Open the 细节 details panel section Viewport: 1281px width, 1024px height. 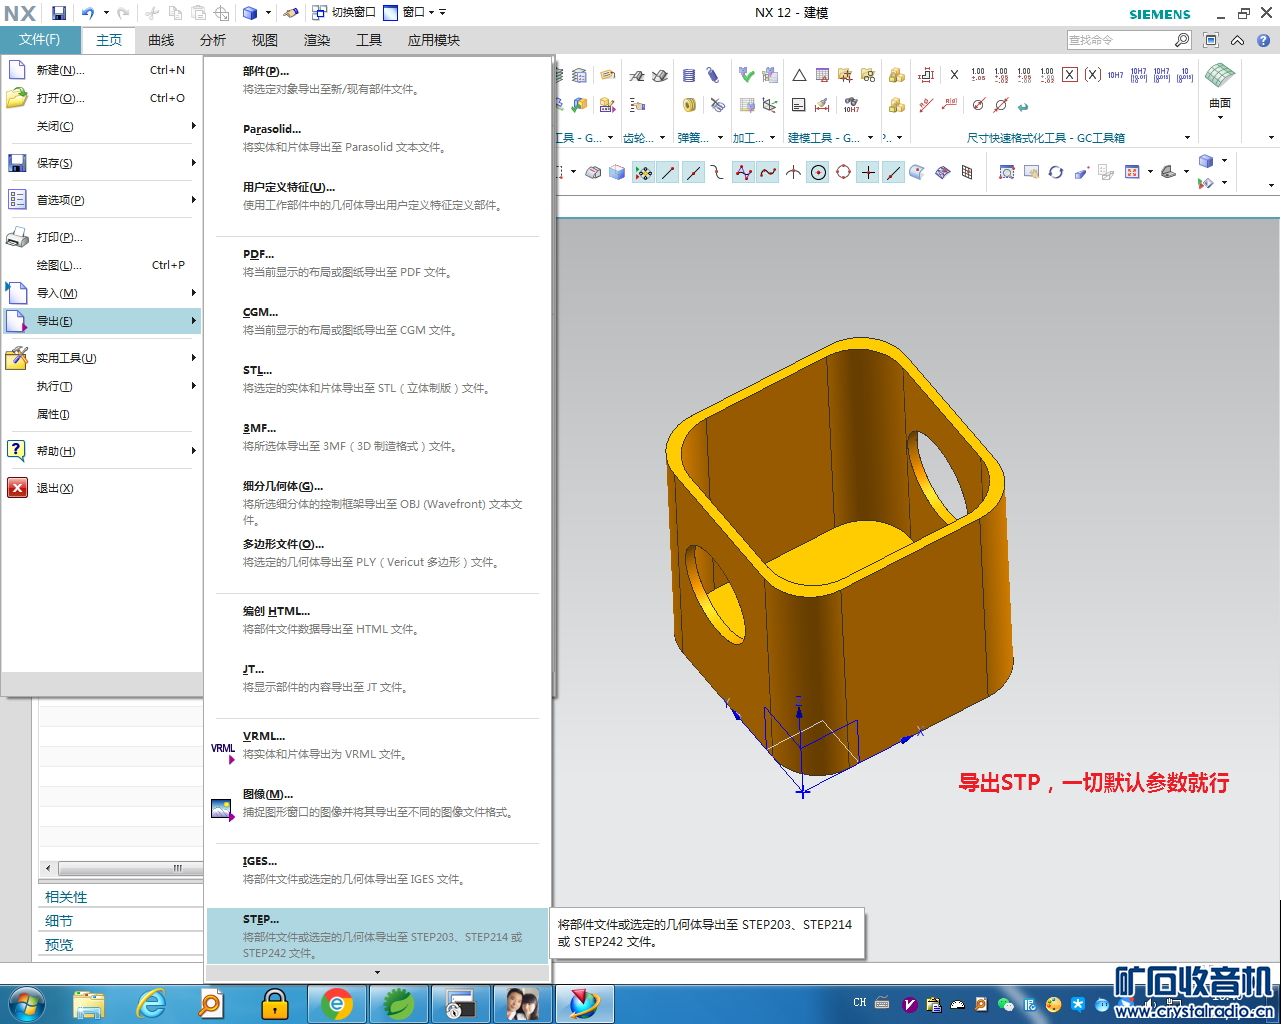click(x=120, y=921)
